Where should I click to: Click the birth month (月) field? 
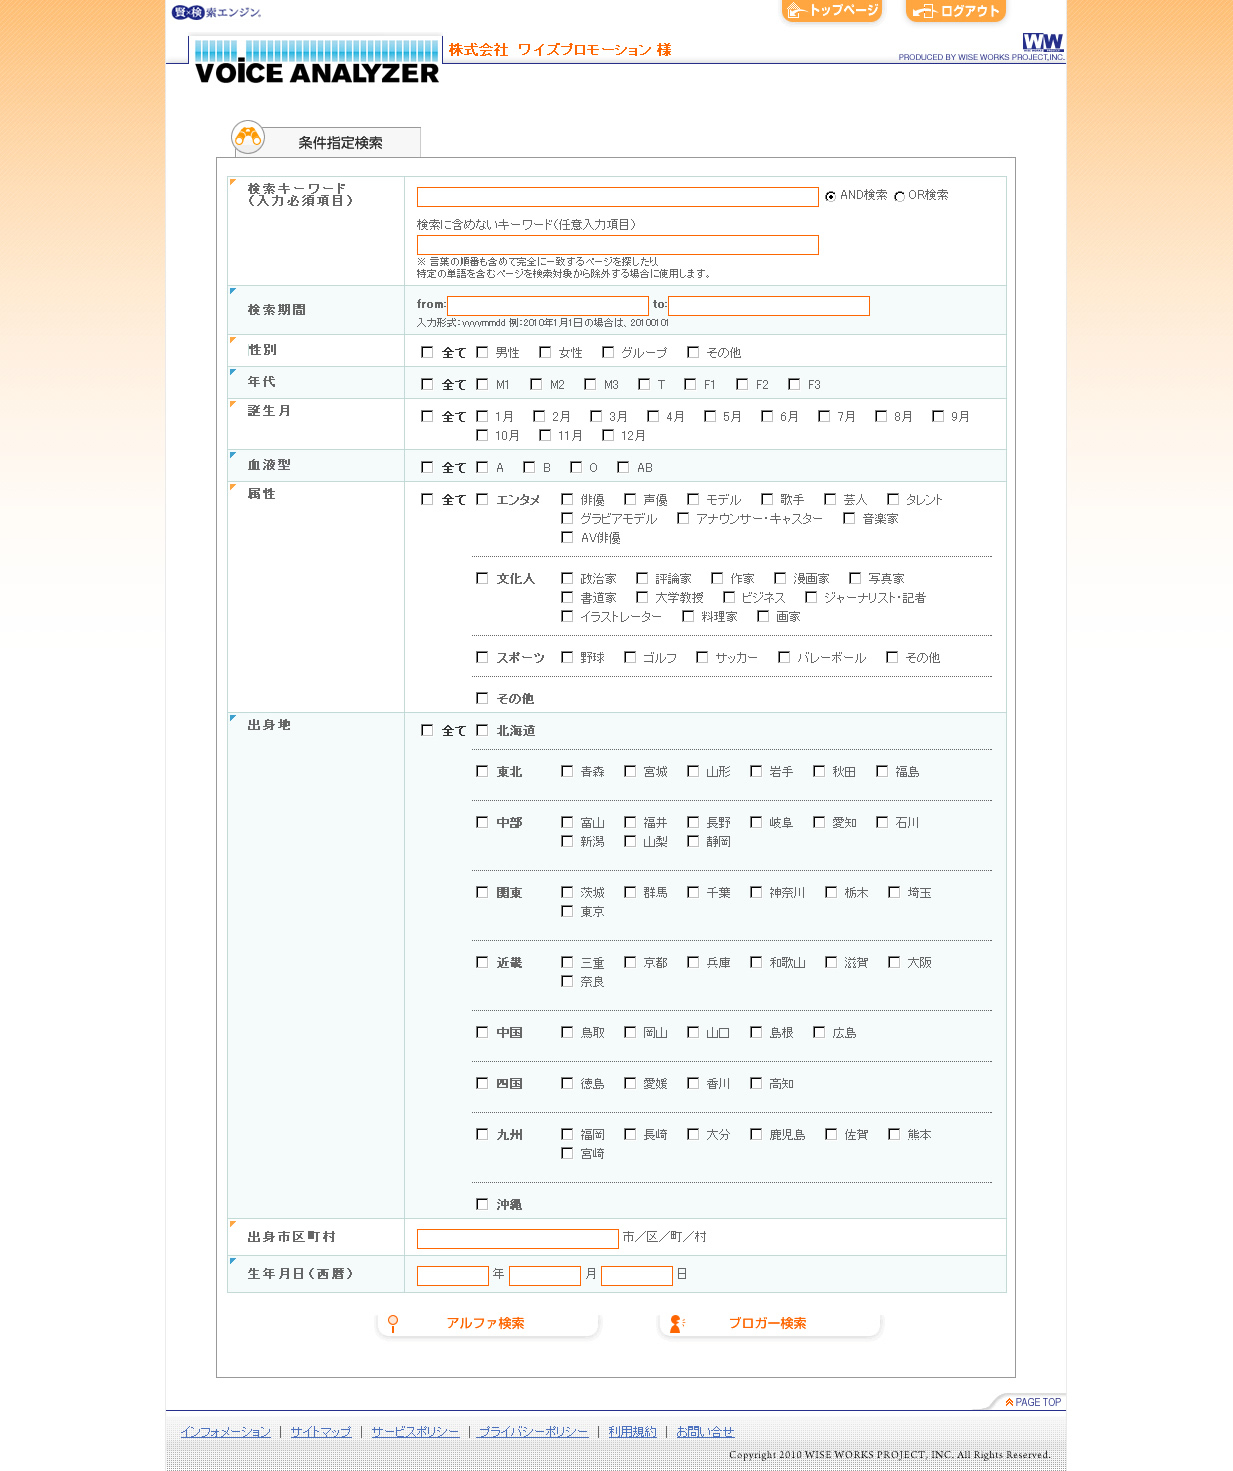pyautogui.click(x=545, y=1276)
